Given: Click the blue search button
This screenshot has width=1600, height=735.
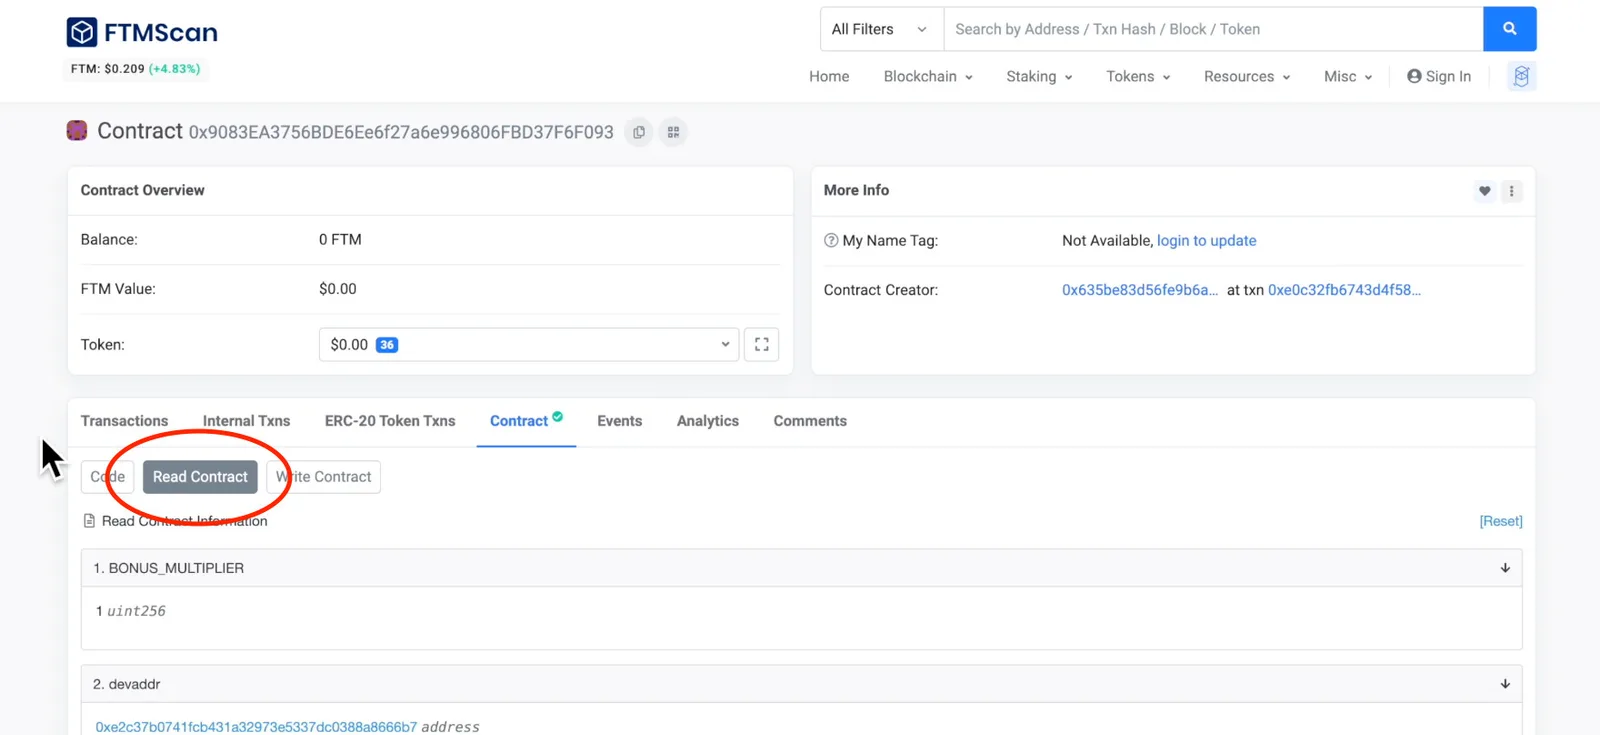Looking at the screenshot, I should 1510,29.
